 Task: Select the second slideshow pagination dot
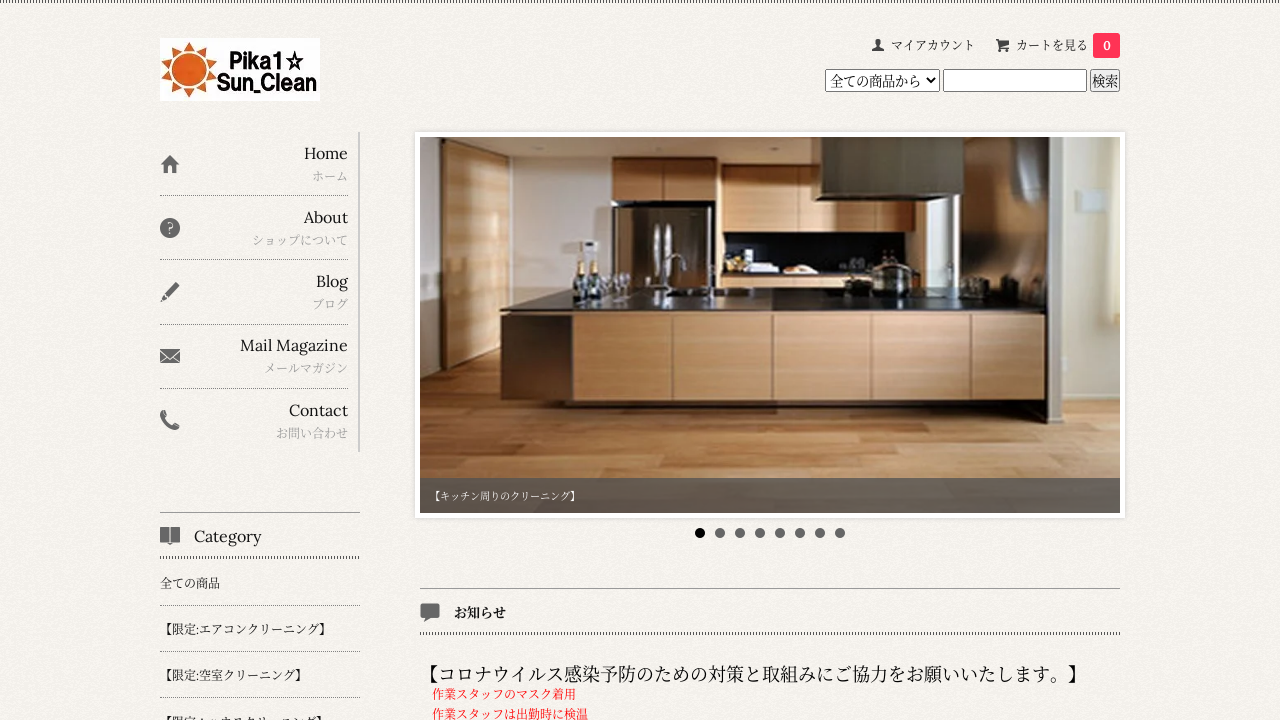point(720,533)
